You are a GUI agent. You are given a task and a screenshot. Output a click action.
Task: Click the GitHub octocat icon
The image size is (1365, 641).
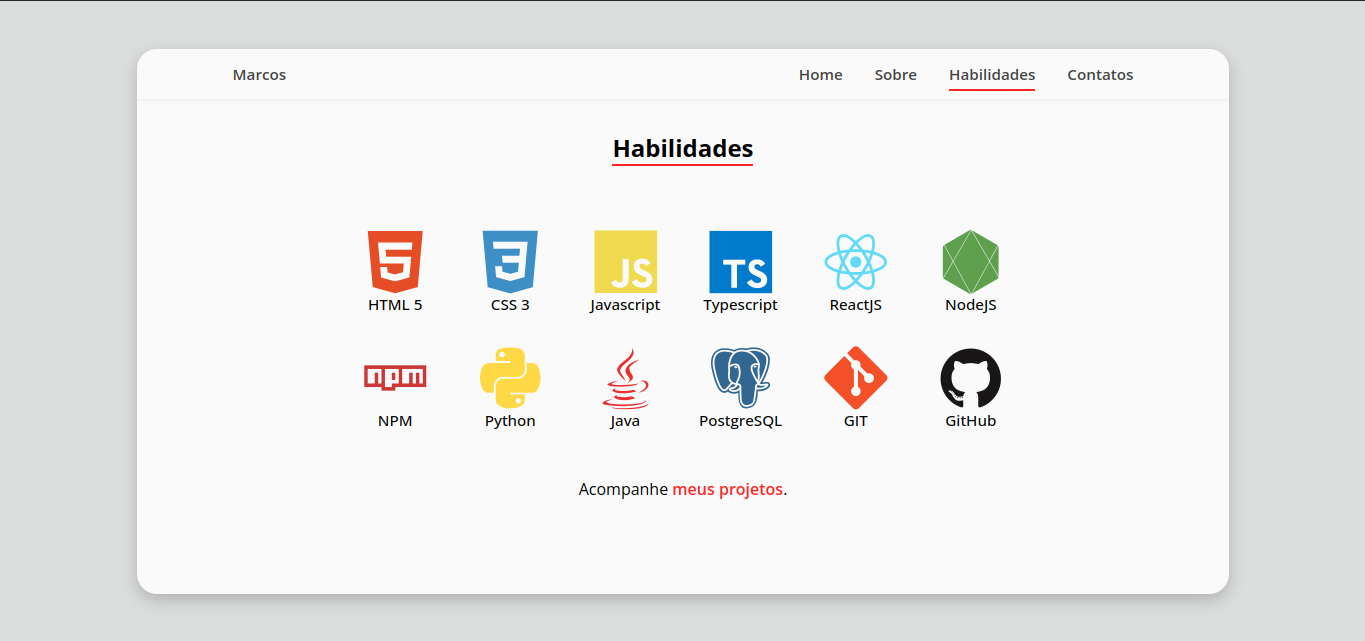point(971,378)
